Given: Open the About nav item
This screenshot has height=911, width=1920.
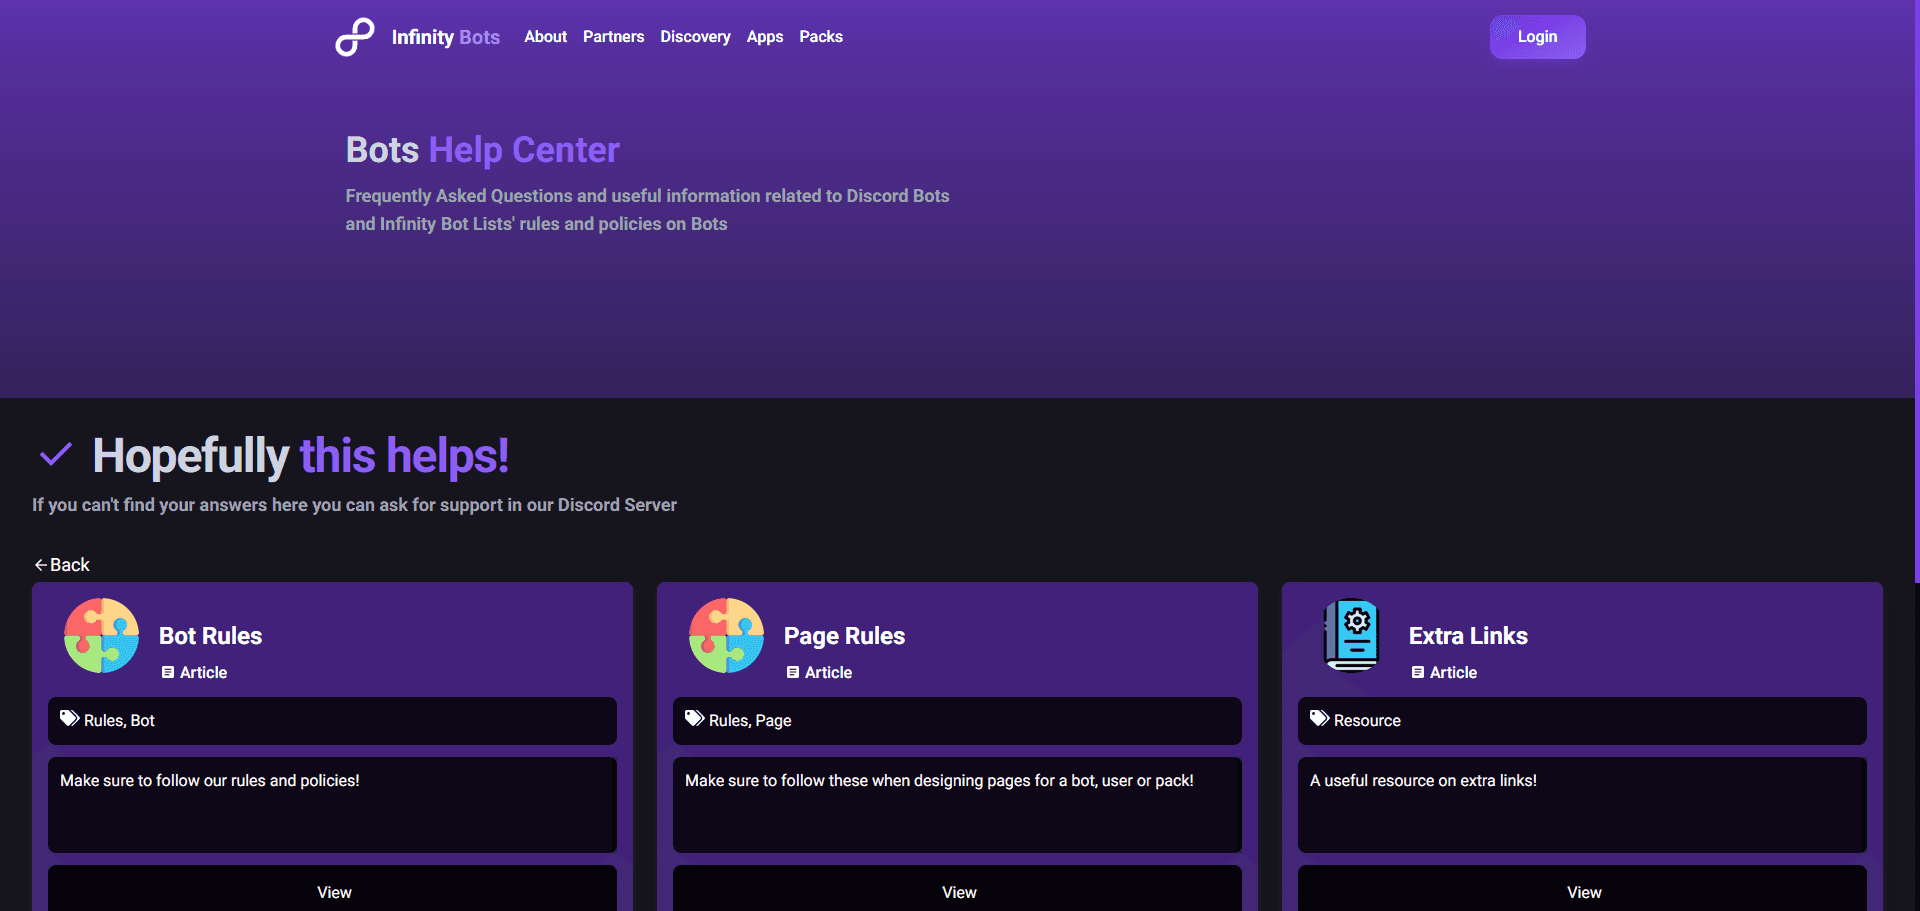Looking at the screenshot, I should 546,37.
